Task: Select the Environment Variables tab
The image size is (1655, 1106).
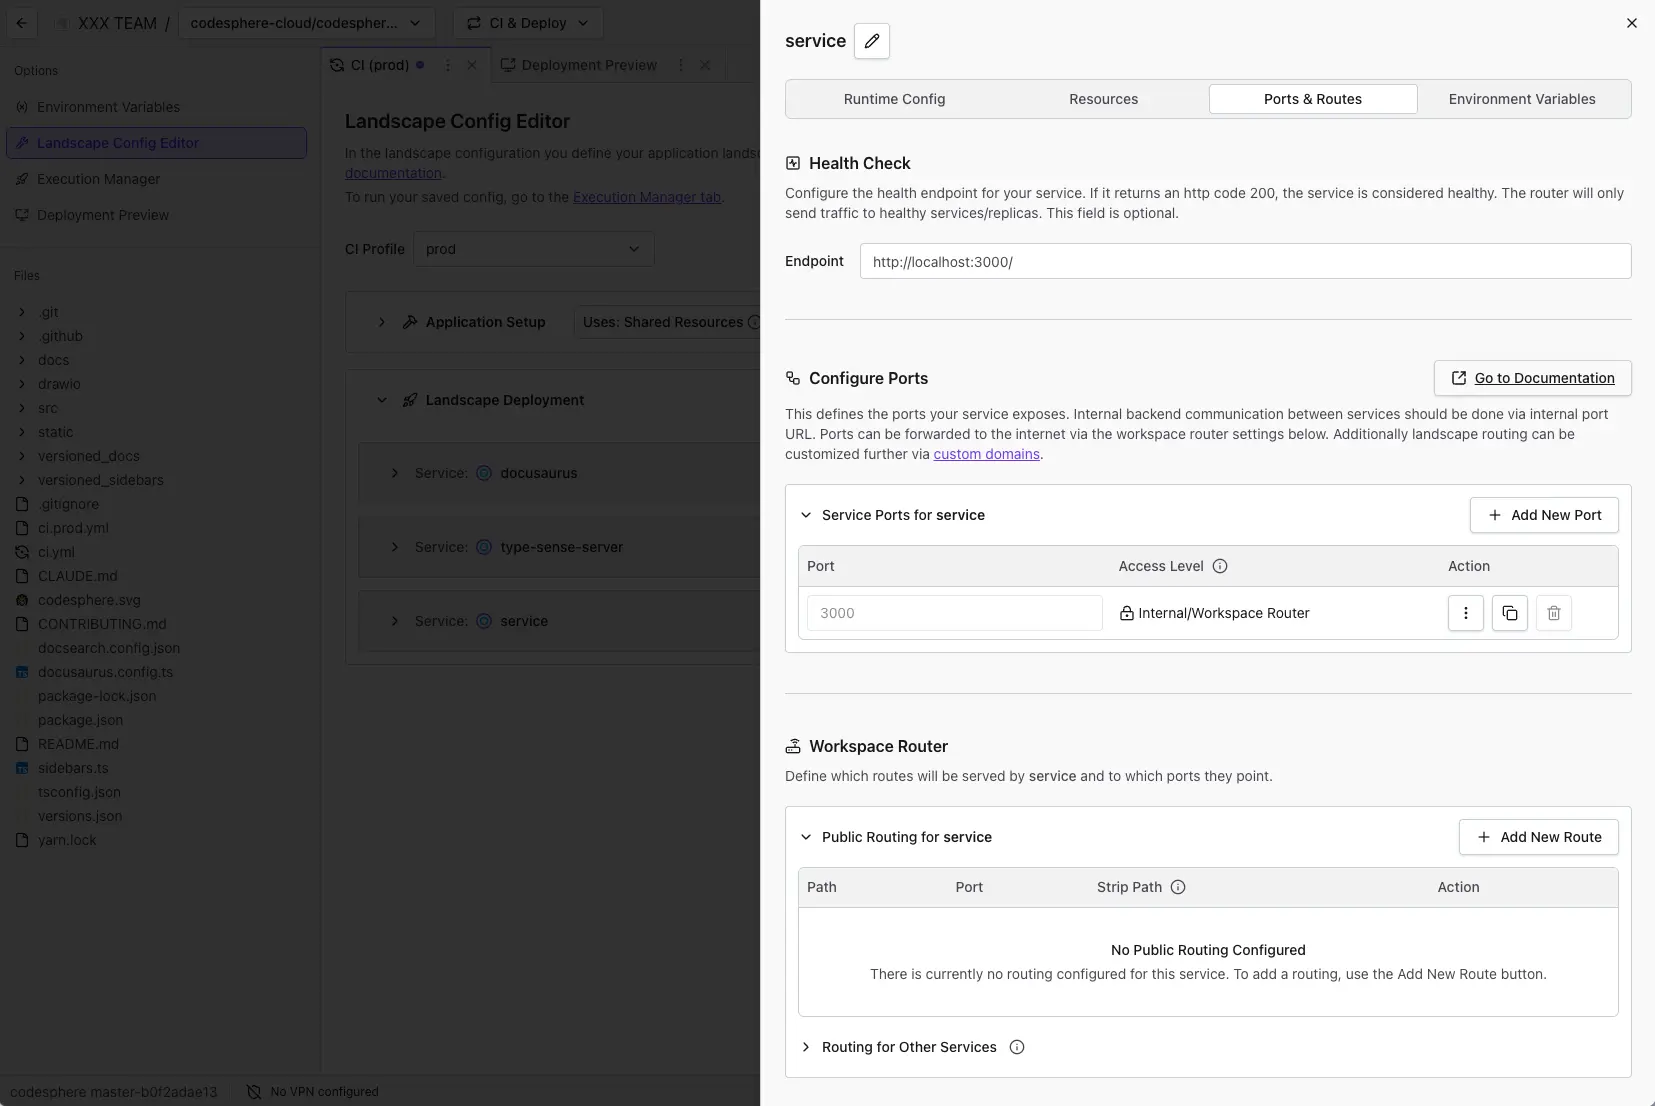Action: tap(1521, 99)
